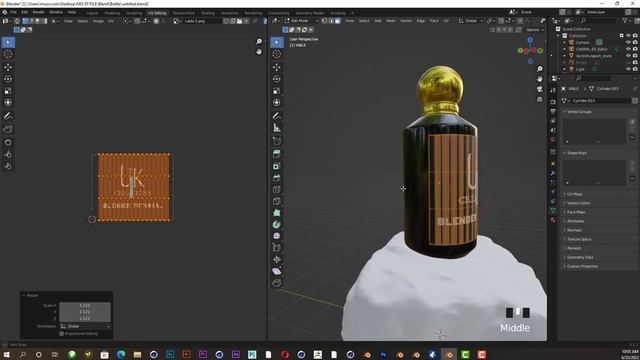Open Global transform orientation dropdown in viewport
Image resolution: width=640 pixels, height=360 pixels.
pos(471,21)
